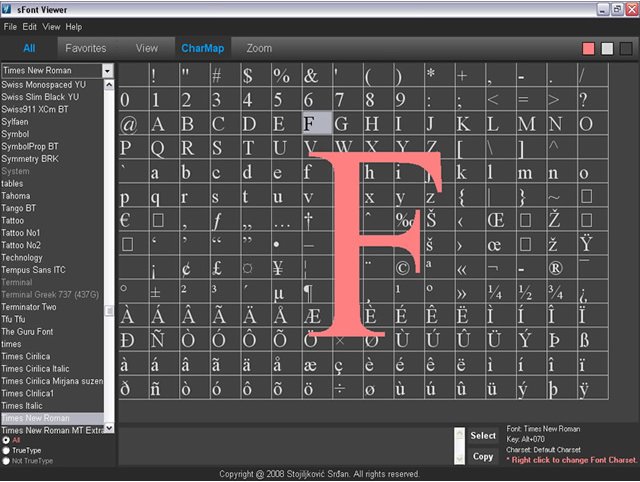Open the Edit menu

[29, 27]
